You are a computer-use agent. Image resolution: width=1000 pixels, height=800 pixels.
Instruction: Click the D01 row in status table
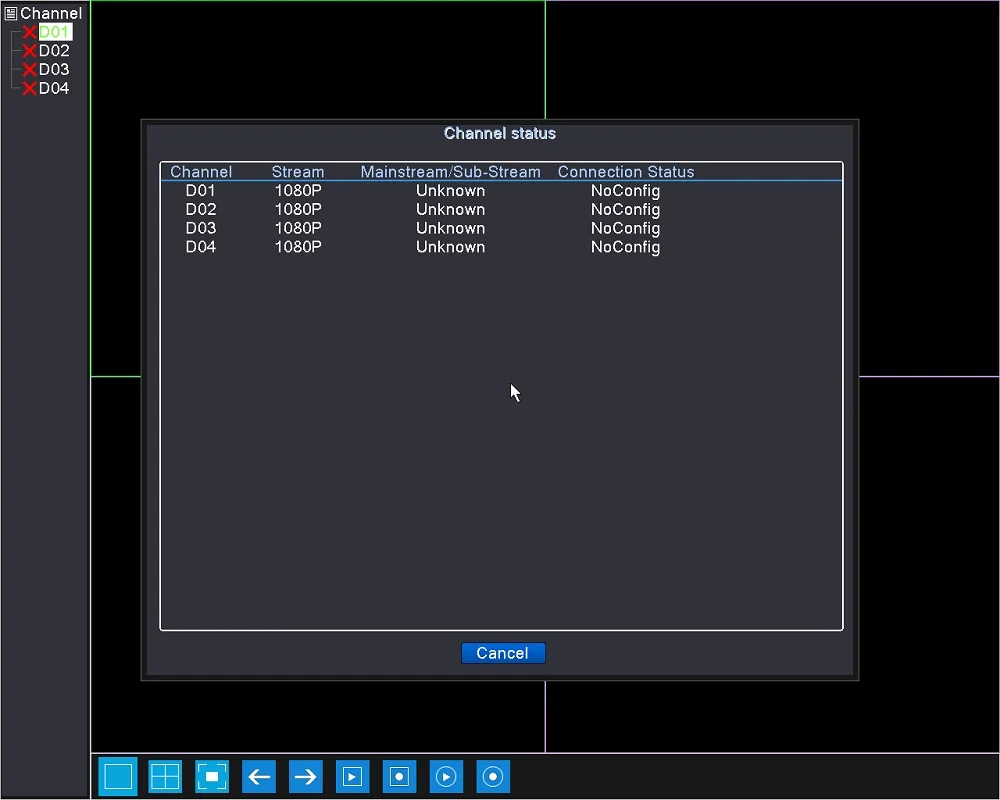501,191
